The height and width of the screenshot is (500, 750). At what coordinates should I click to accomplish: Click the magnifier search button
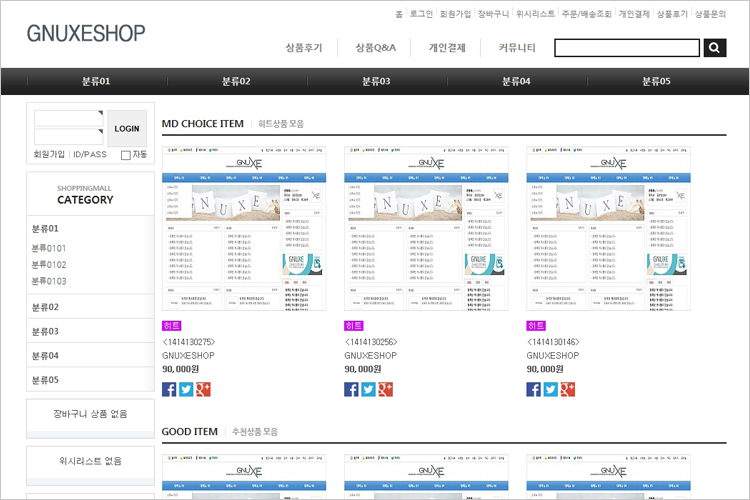(x=715, y=48)
